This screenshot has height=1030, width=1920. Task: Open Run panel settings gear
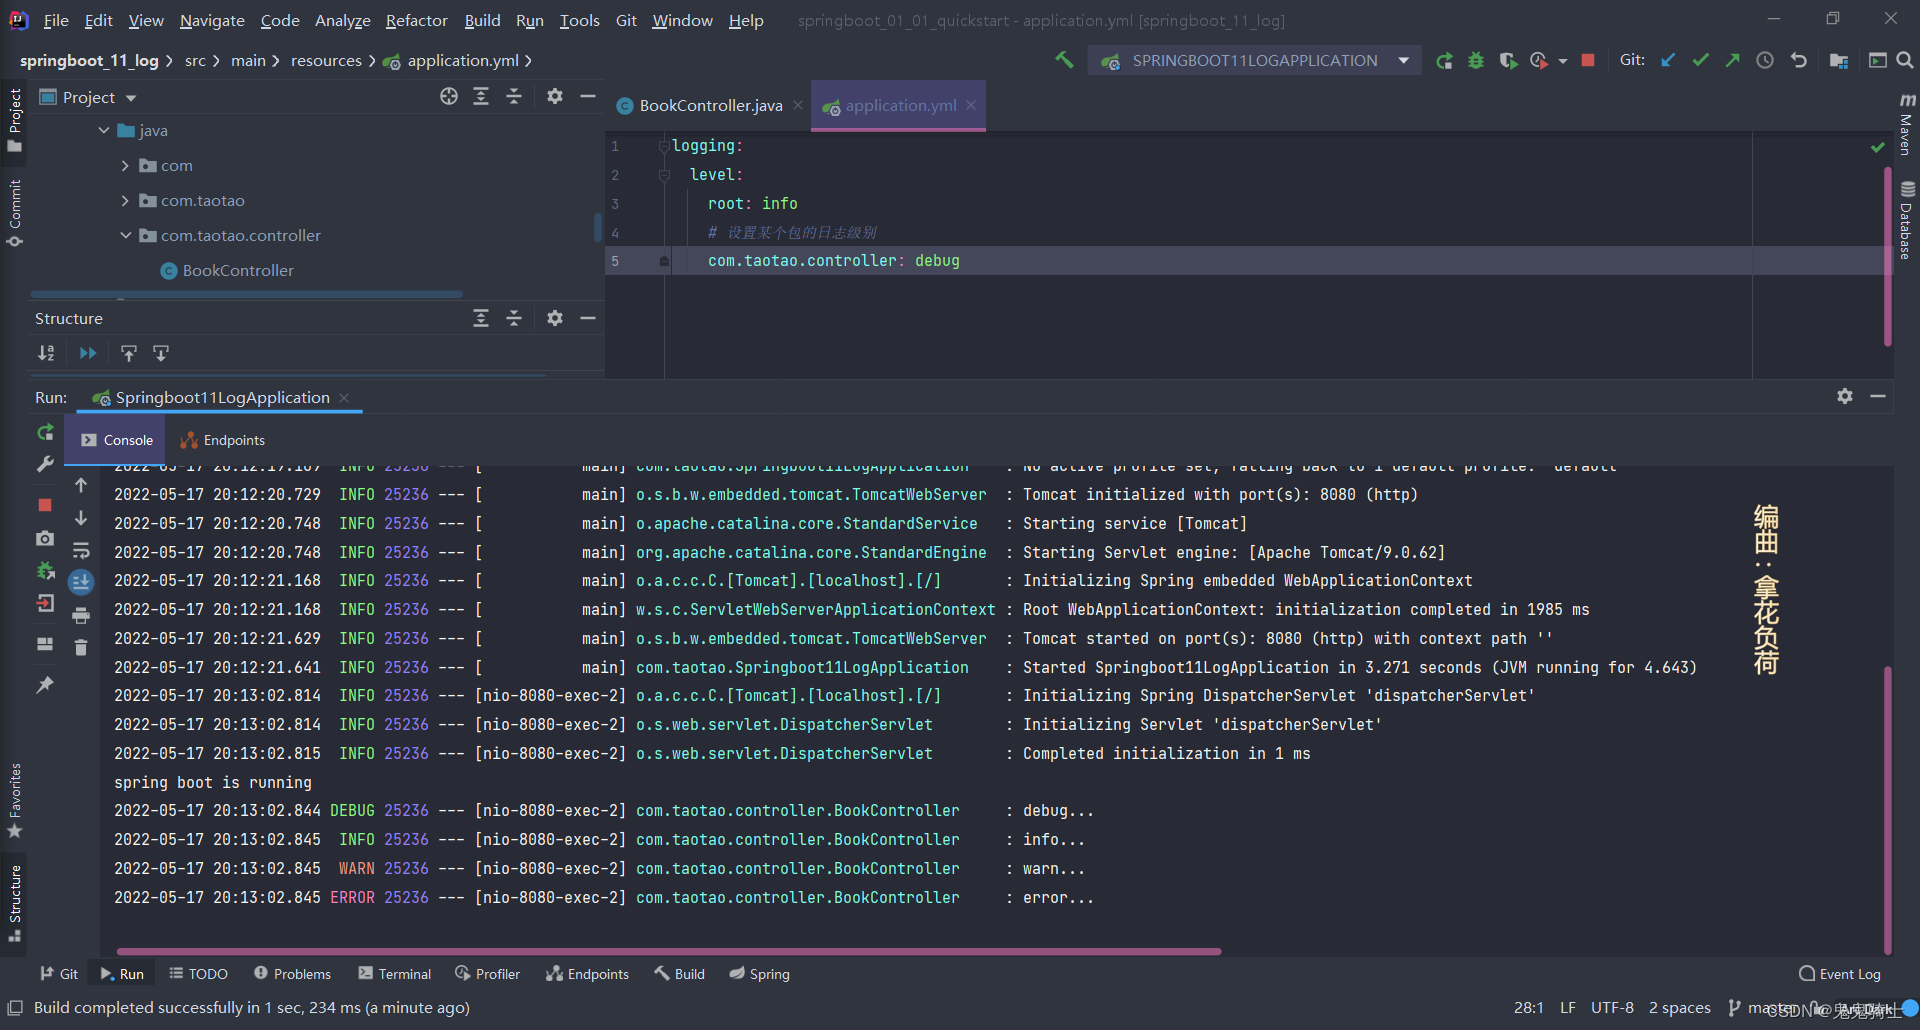(x=1845, y=396)
